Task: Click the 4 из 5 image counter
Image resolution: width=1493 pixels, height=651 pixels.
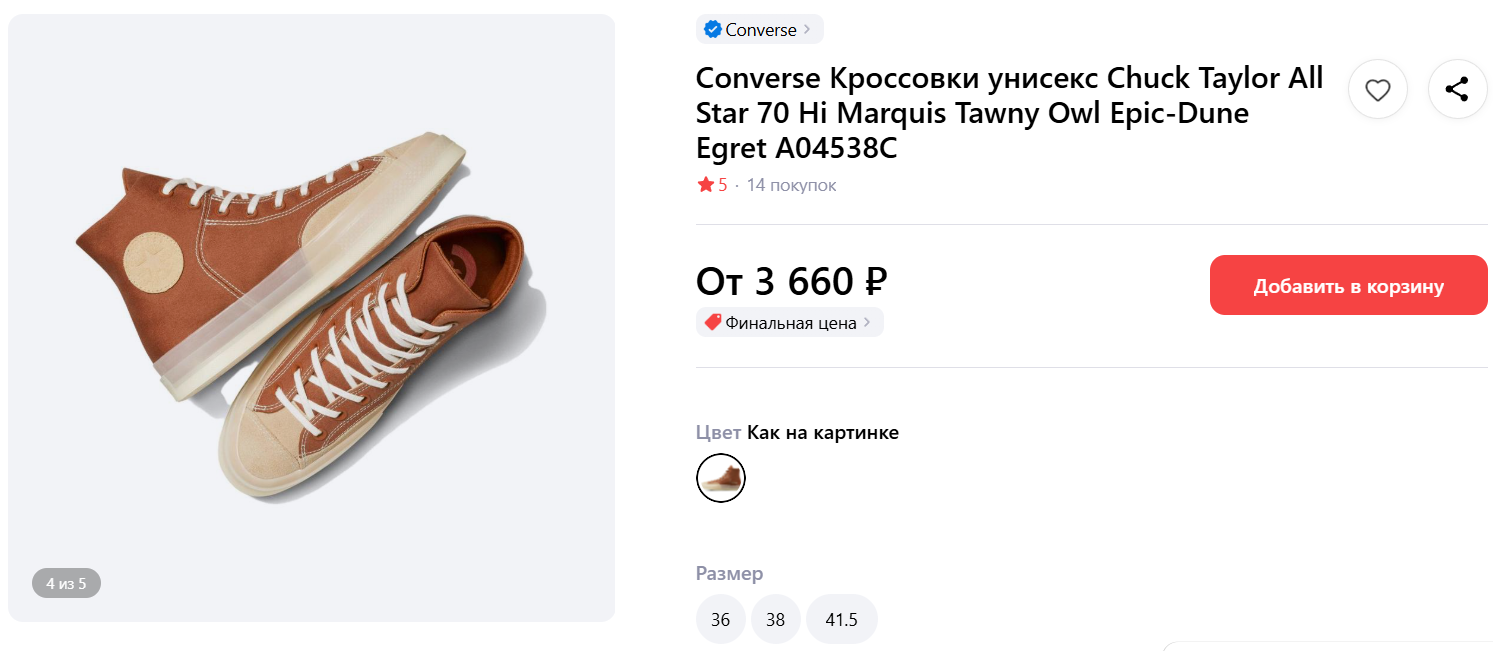Action: coord(66,583)
